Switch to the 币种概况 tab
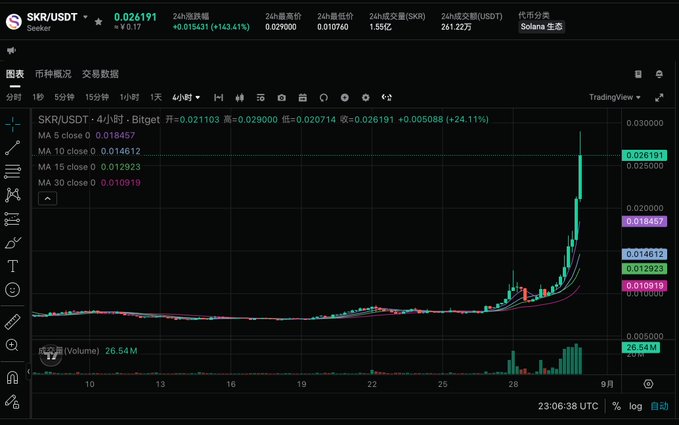This screenshot has width=679, height=425. pyautogui.click(x=53, y=74)
